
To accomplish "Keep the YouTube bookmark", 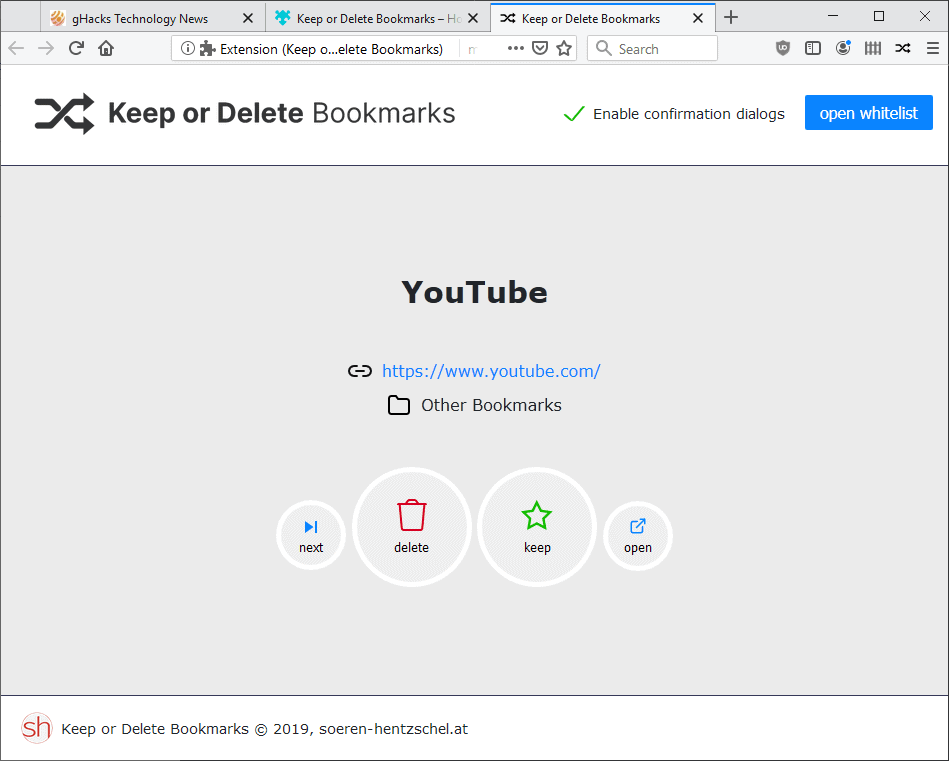I will point(537,527).
